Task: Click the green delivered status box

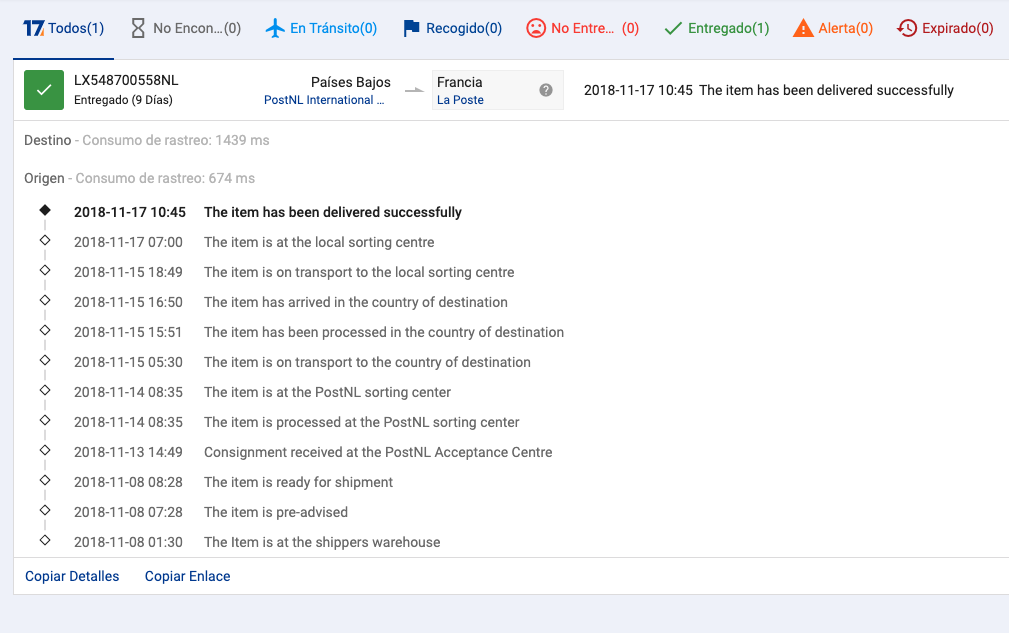Action: coord(44,90)
